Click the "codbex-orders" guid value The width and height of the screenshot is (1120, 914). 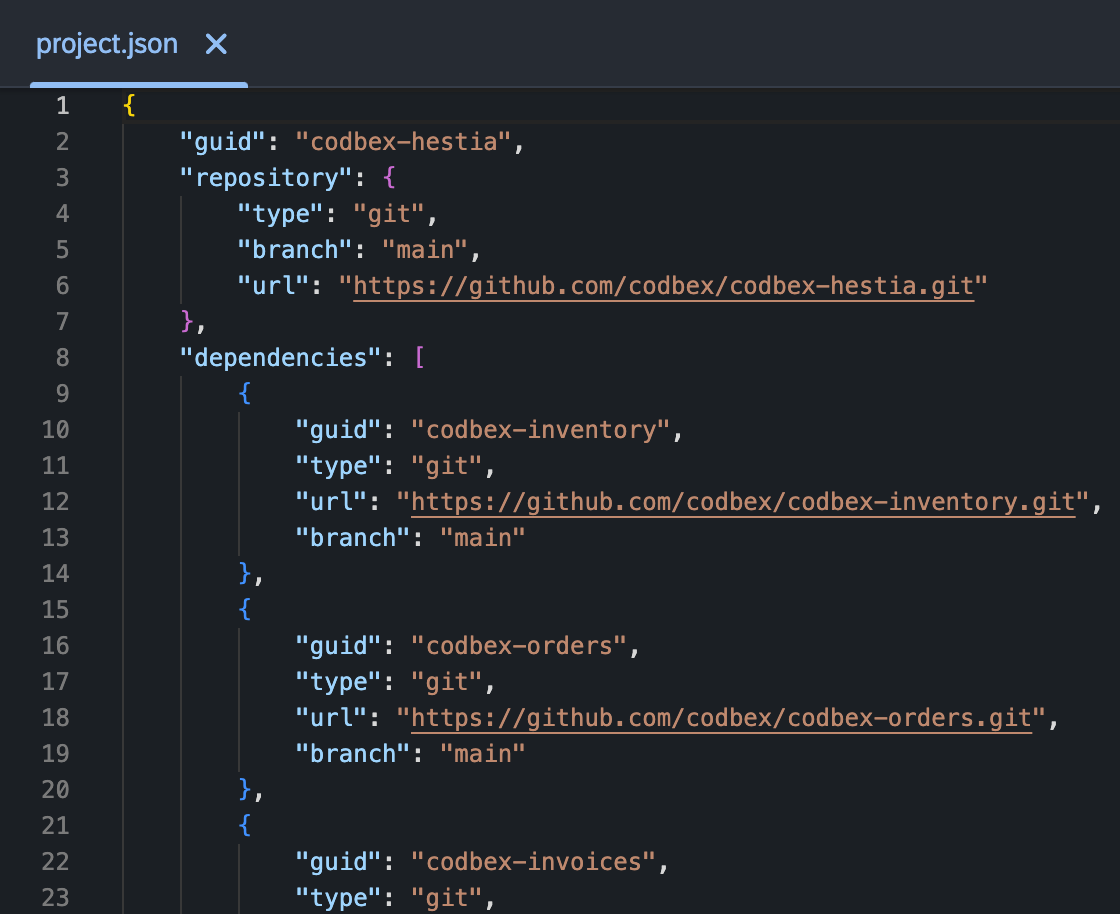point(519,646)
